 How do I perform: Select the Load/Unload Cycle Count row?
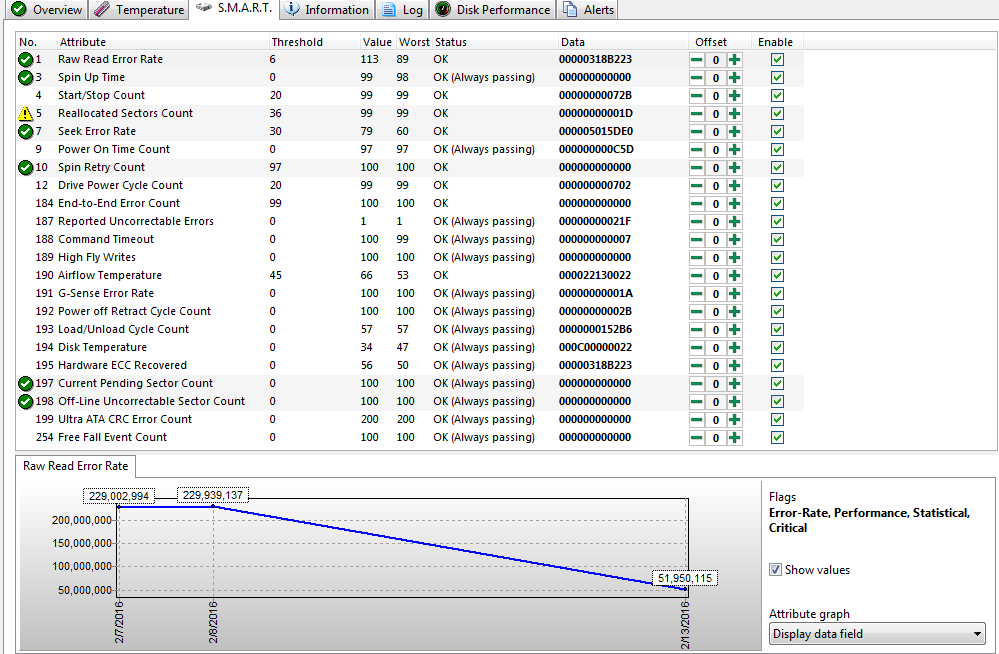tap(410, 330)
